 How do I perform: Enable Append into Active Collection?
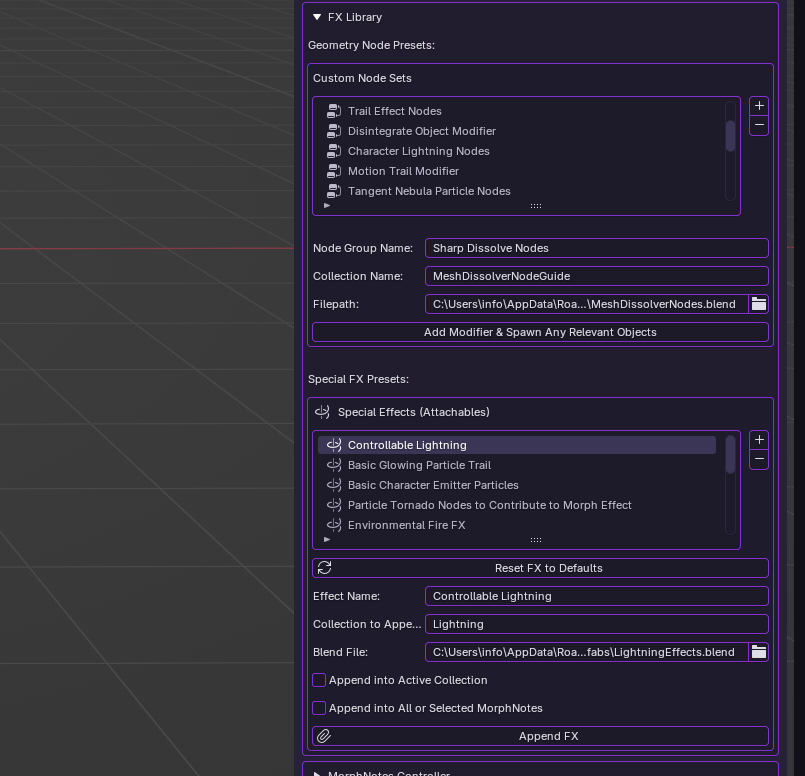pyautogui.click(x=319, y=680)
